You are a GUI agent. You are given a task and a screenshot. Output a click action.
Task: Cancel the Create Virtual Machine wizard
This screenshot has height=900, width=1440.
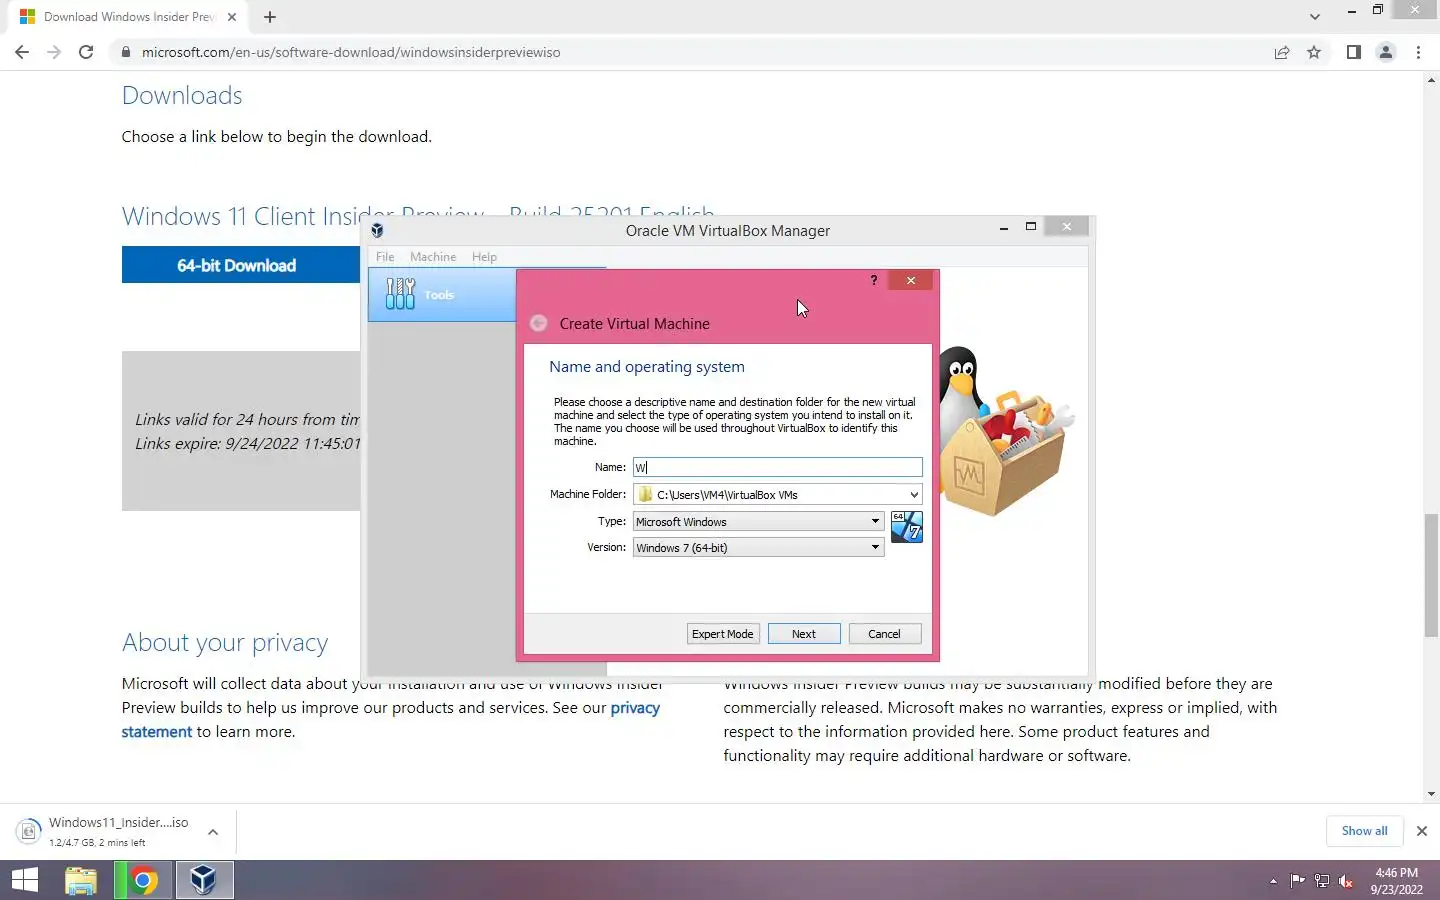click(x=884, y=634)
